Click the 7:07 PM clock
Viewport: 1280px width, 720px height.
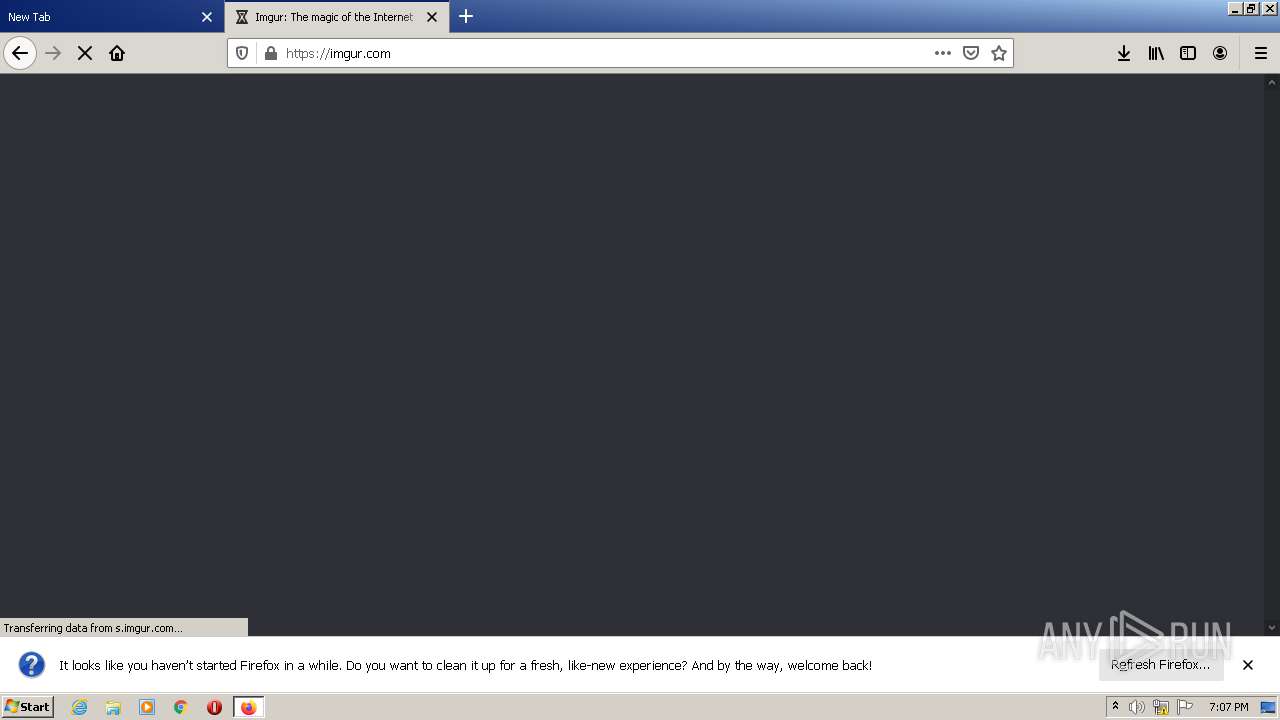[x=1229, y=707]
